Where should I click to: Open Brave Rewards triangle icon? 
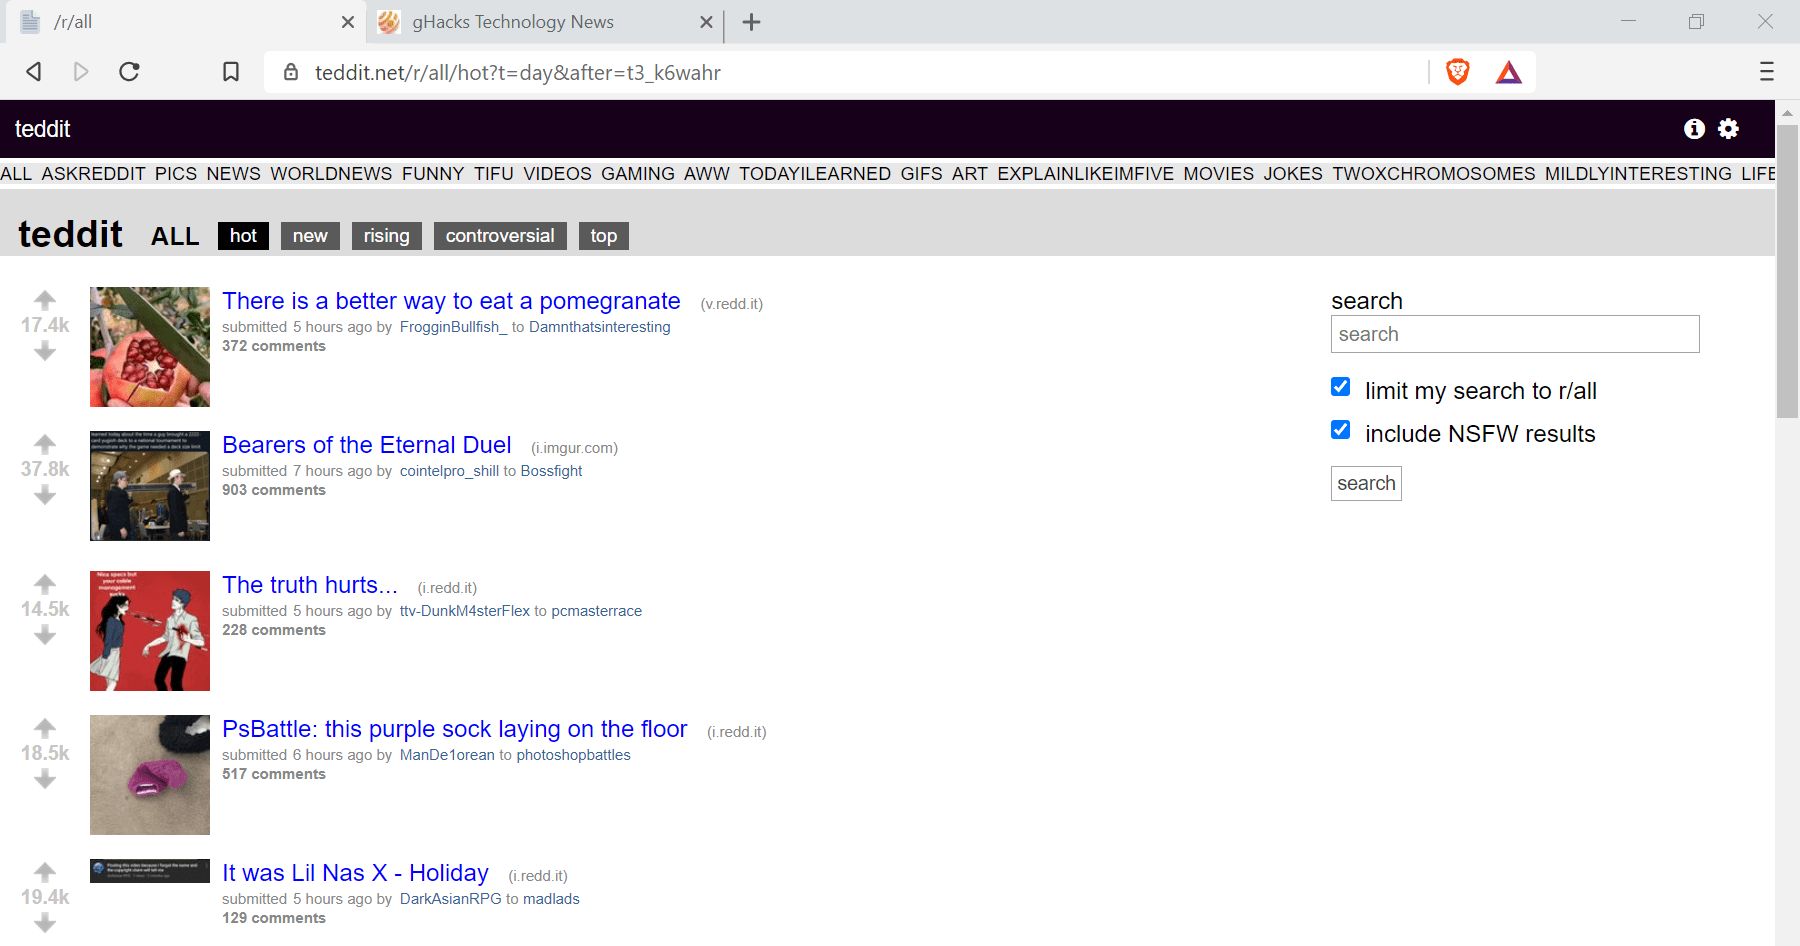(x=1509, y=71)
